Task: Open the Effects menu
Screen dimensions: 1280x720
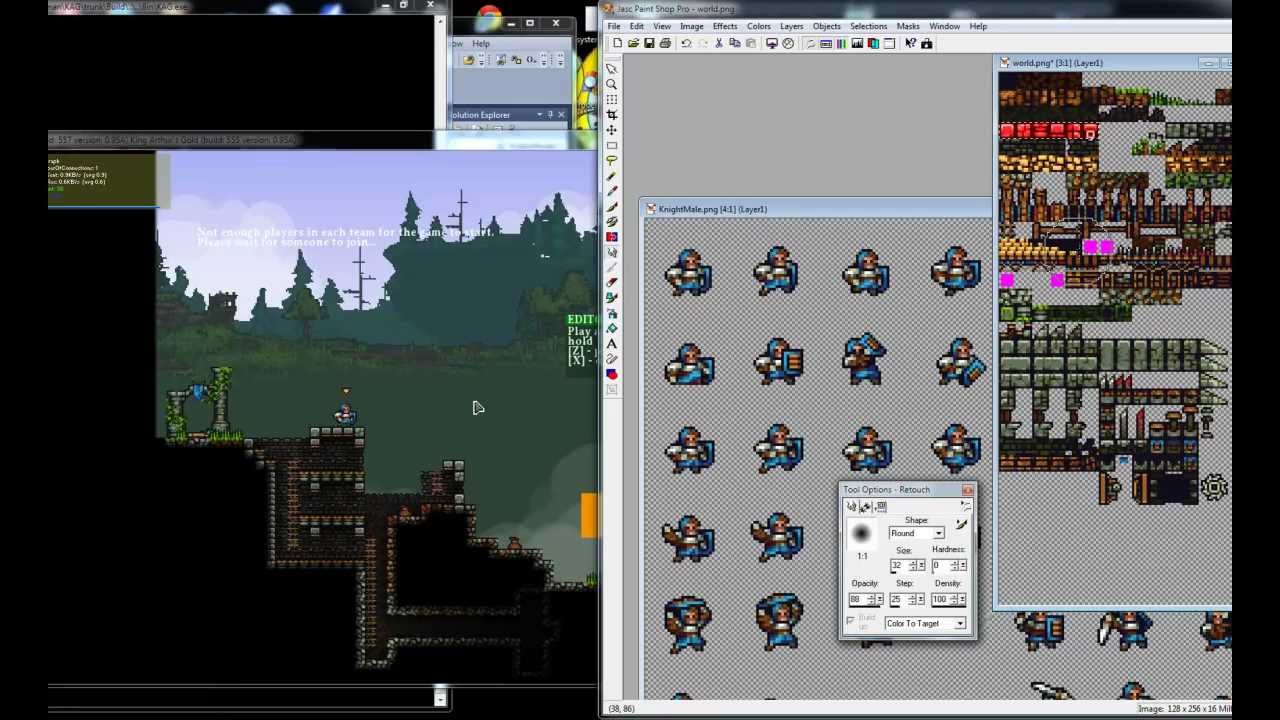Action: click(x=725, y=26)
